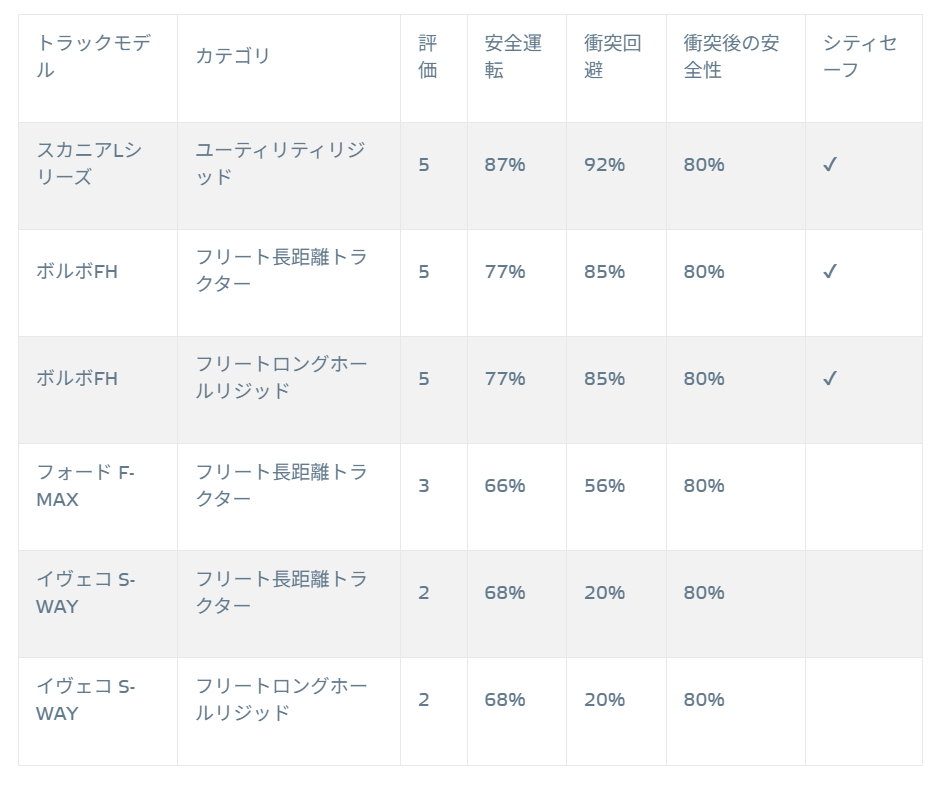Click the ユーティリティリジッド category cell

pyautogui.click(x=280, y=164)
